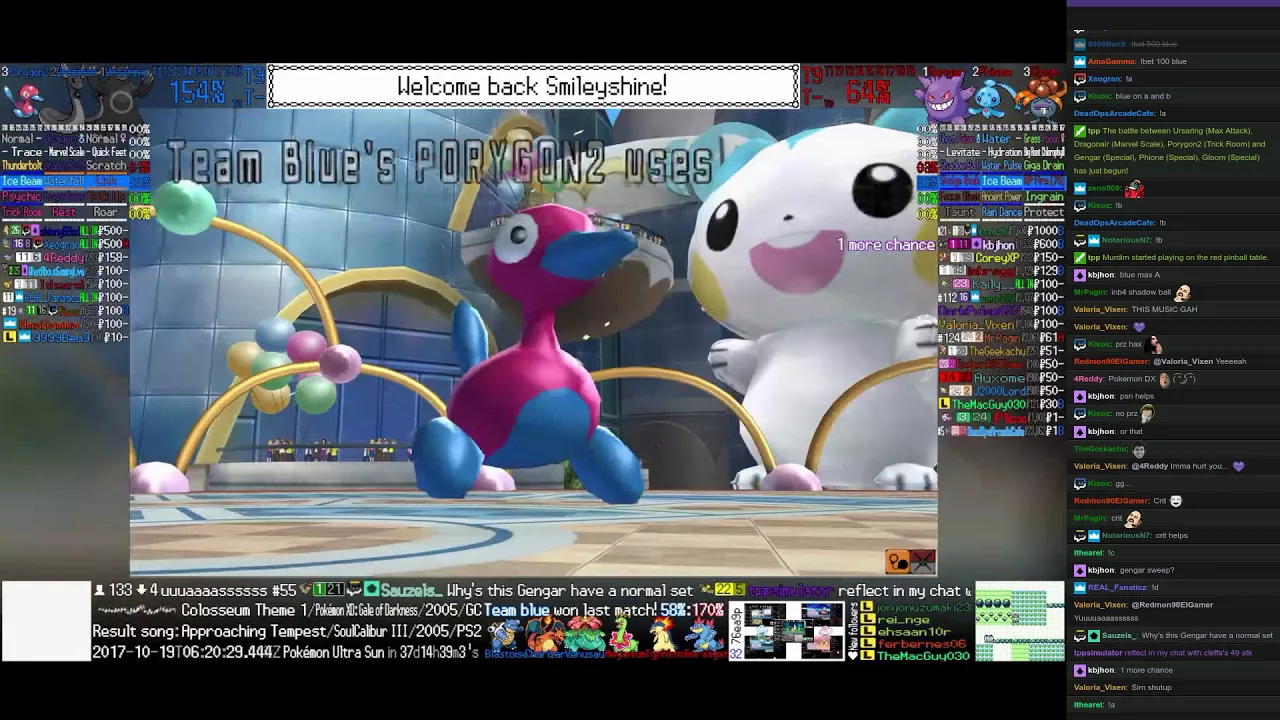Click 'Ingrain' in Team Red's move list
1280x720 pixels.
click(1044, 197)
